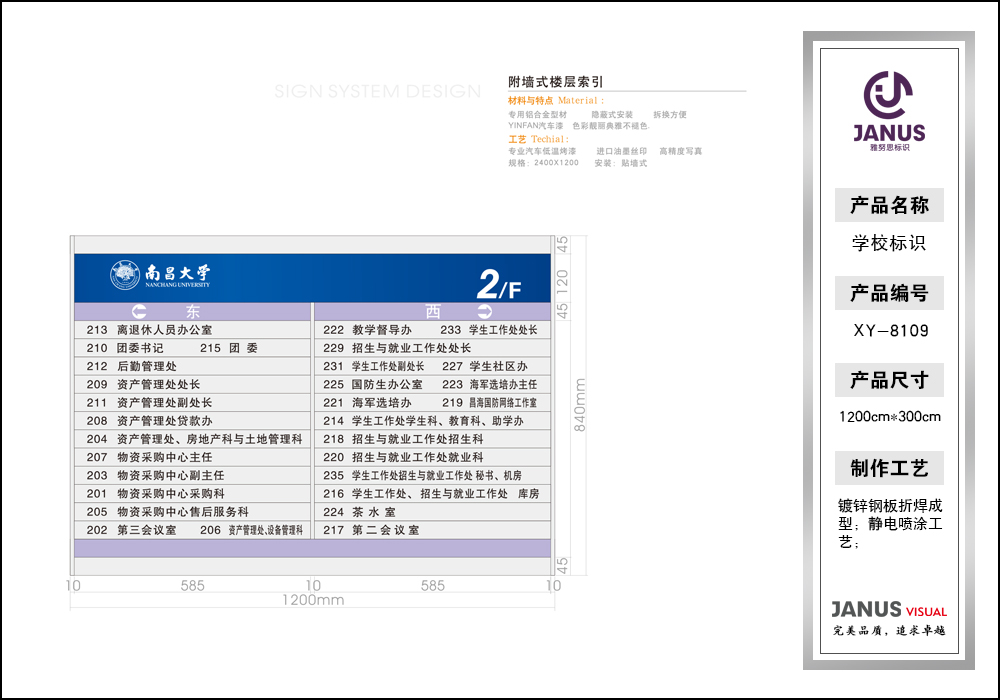Click the JANUS logo emblem

(888, 95)
